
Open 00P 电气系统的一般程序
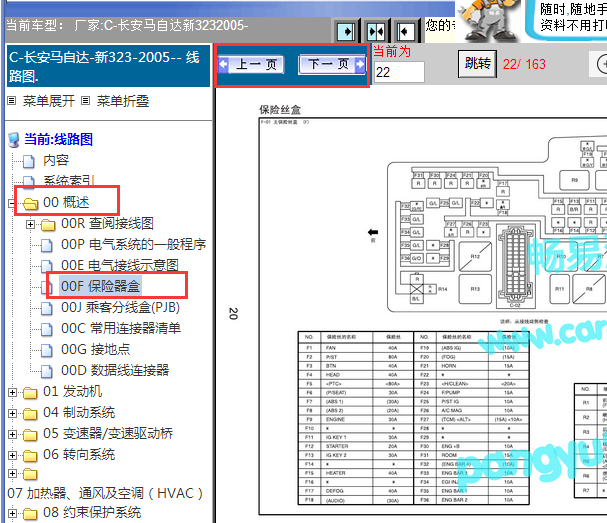click(x=134, y=244)
